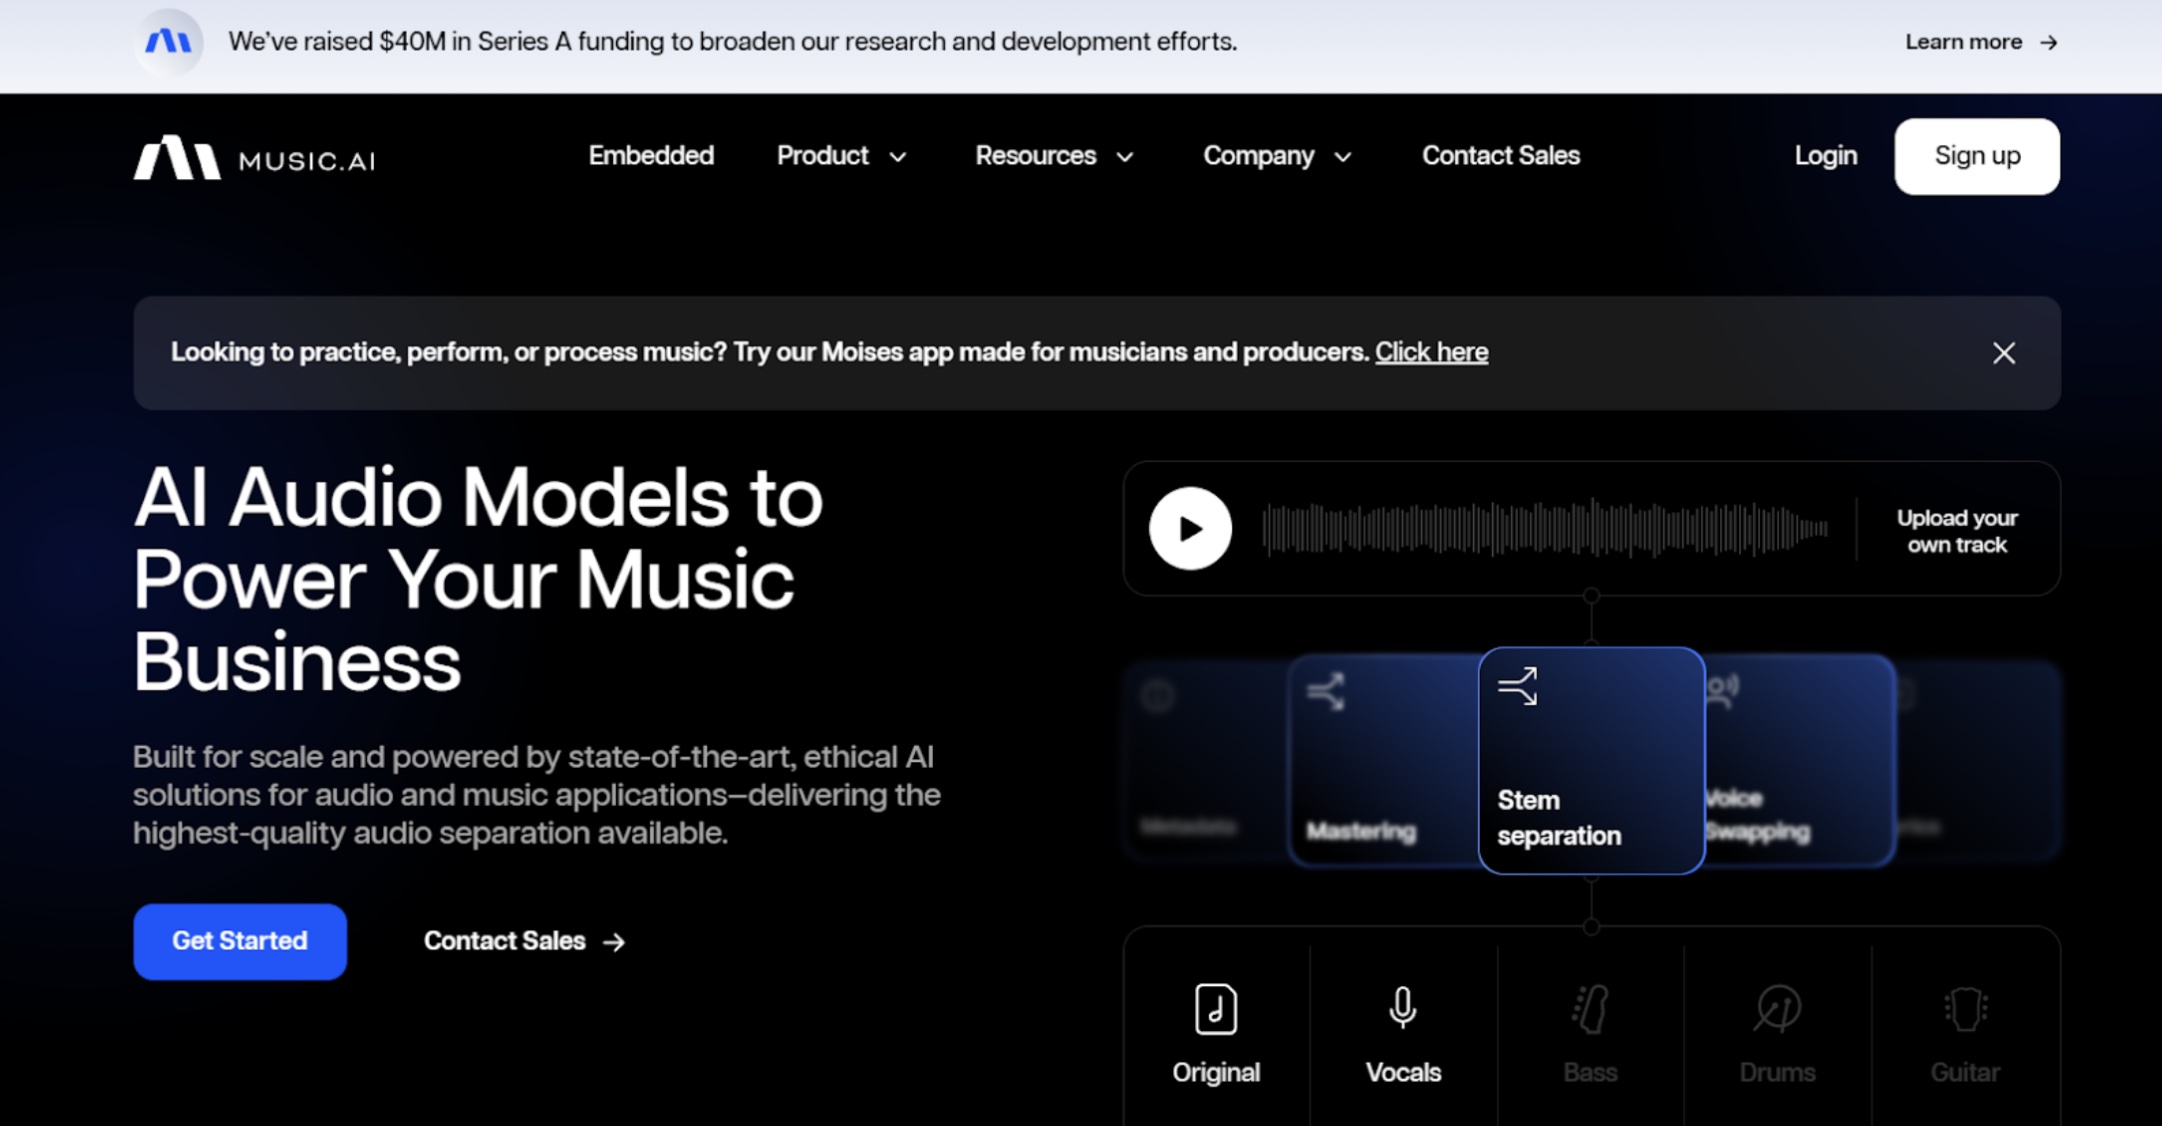Viewport: 2162px width, 1126px height.
Task: Select the Mastering card
Action: (1384, 760)
